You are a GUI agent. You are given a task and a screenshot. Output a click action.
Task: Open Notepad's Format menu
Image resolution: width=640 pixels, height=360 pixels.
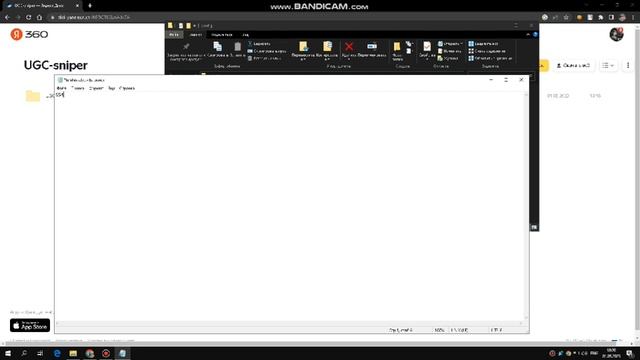(x=96, y=88)
